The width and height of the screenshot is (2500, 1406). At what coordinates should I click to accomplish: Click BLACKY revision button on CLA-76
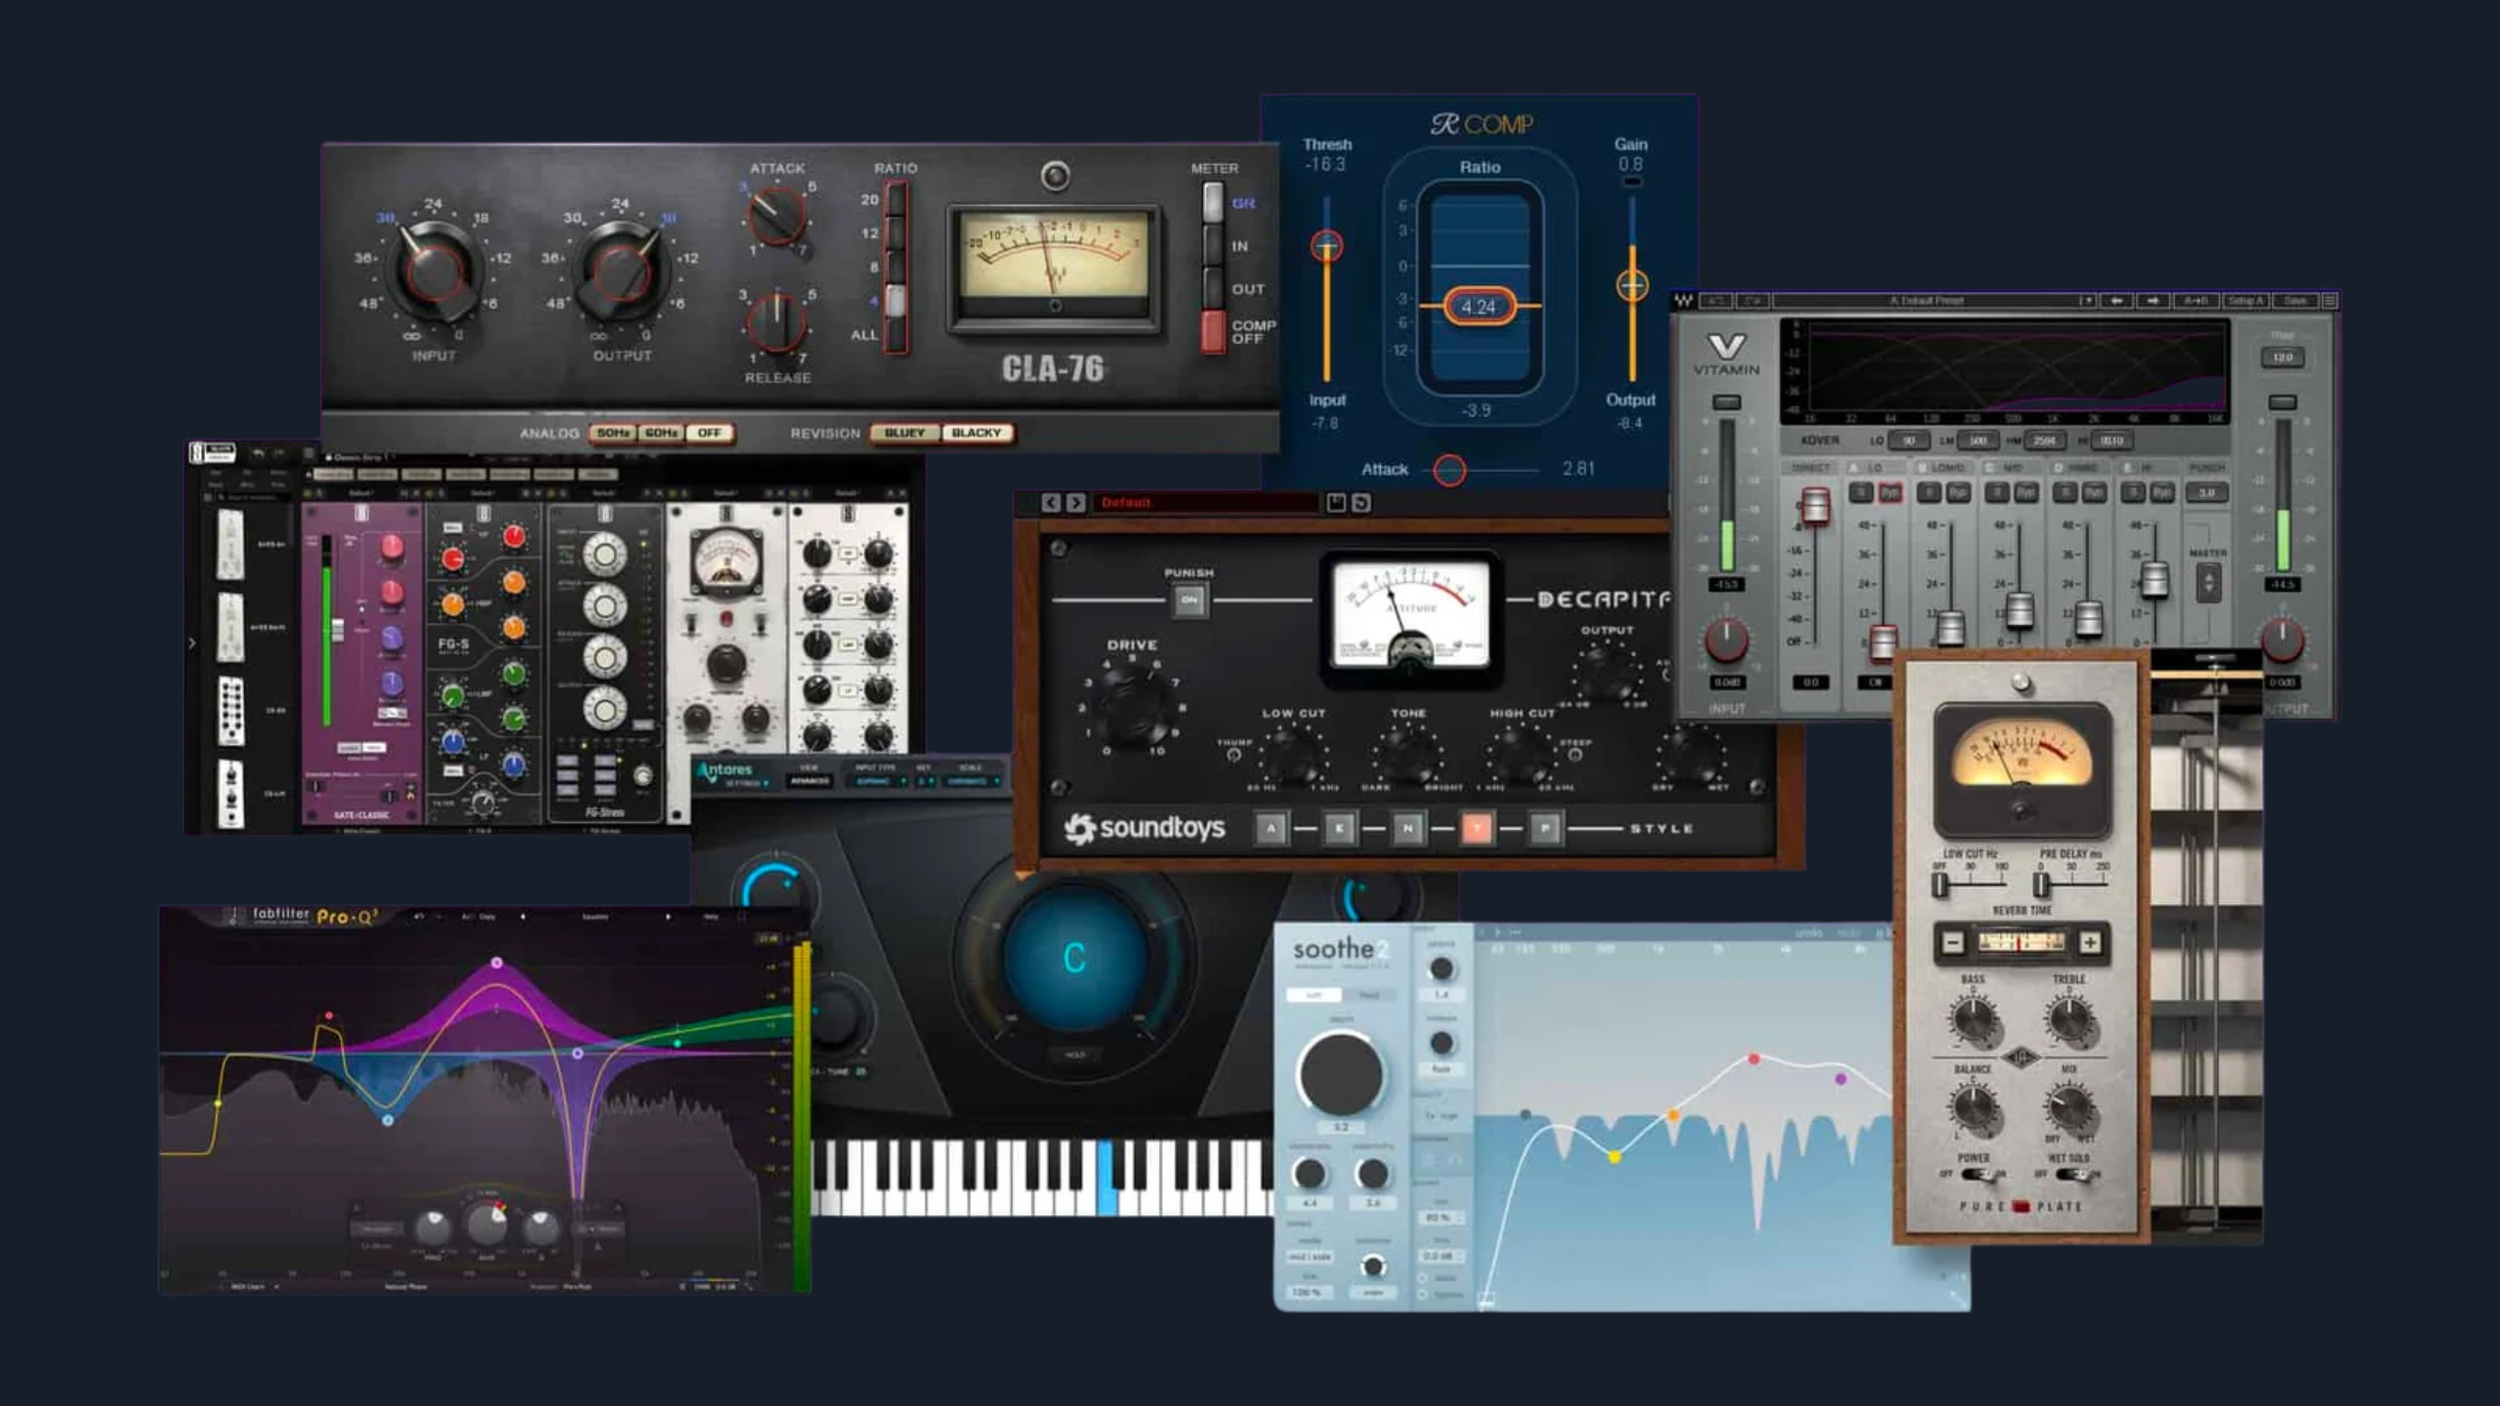point(976,433)
